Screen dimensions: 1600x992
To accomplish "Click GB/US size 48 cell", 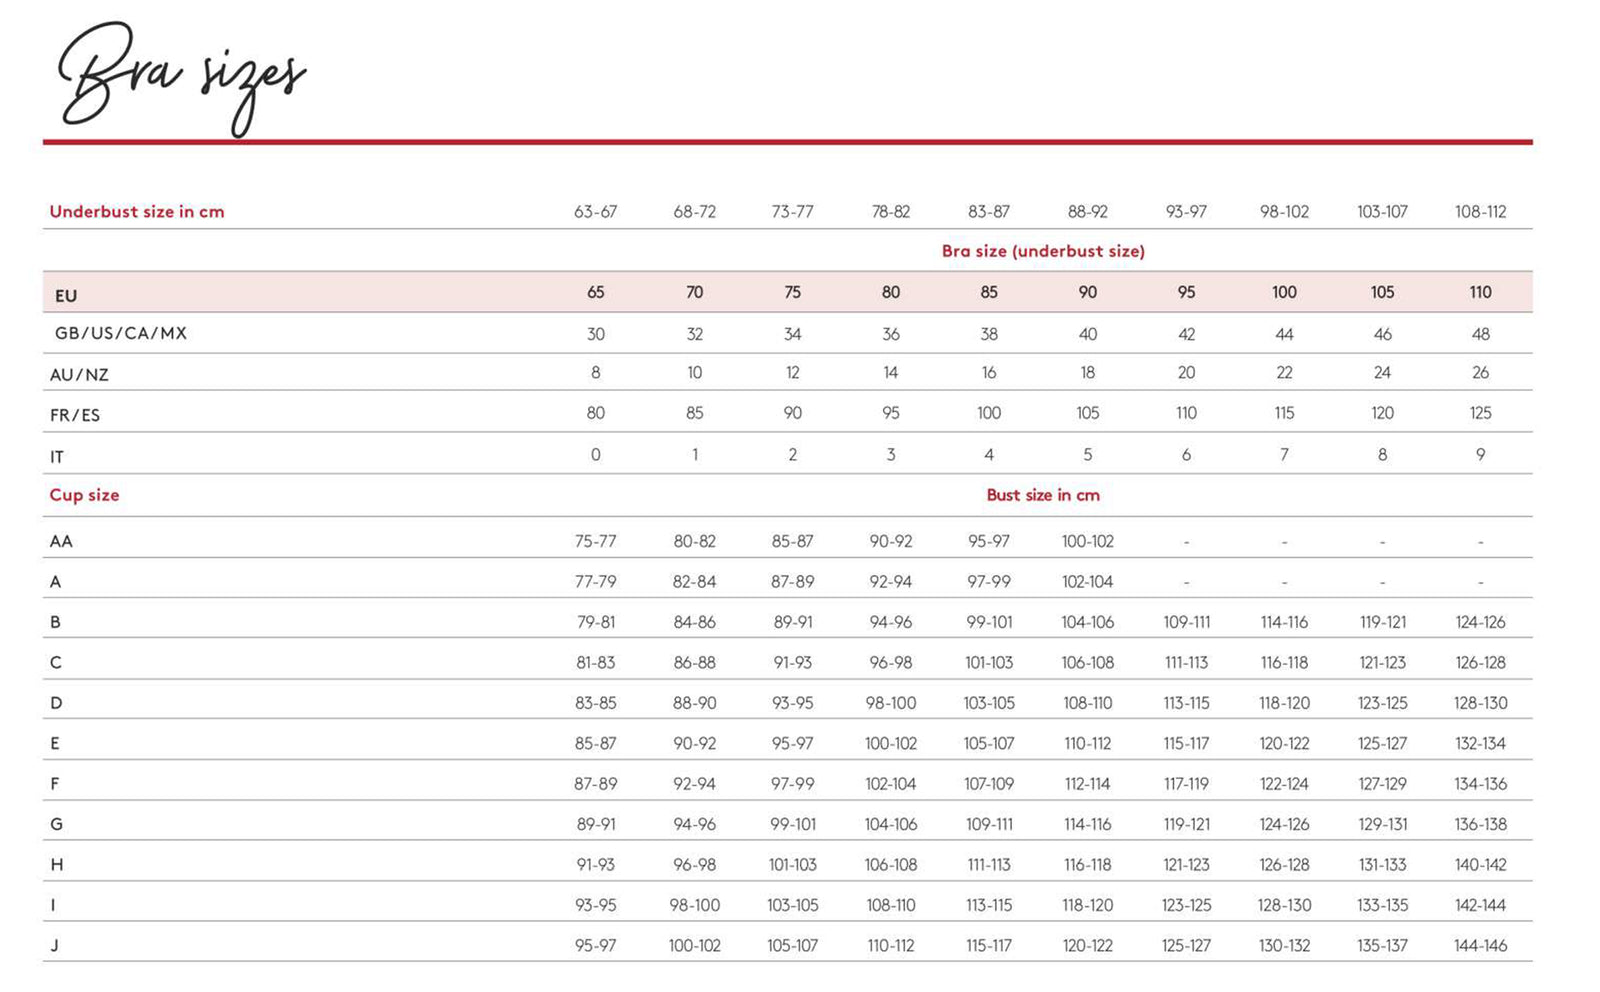I will click(1480, 334).
